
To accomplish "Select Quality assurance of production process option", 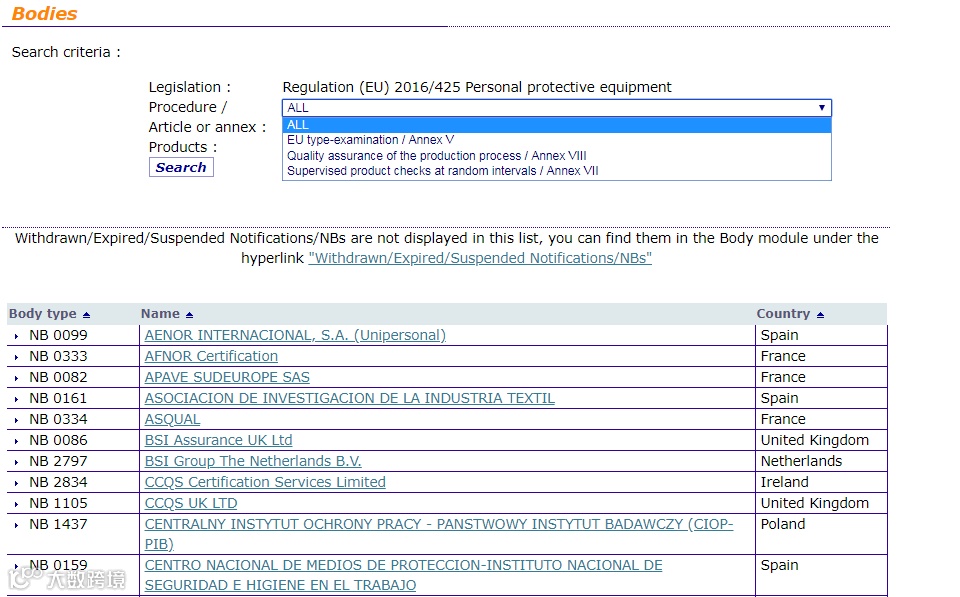I will click(557, 156).
